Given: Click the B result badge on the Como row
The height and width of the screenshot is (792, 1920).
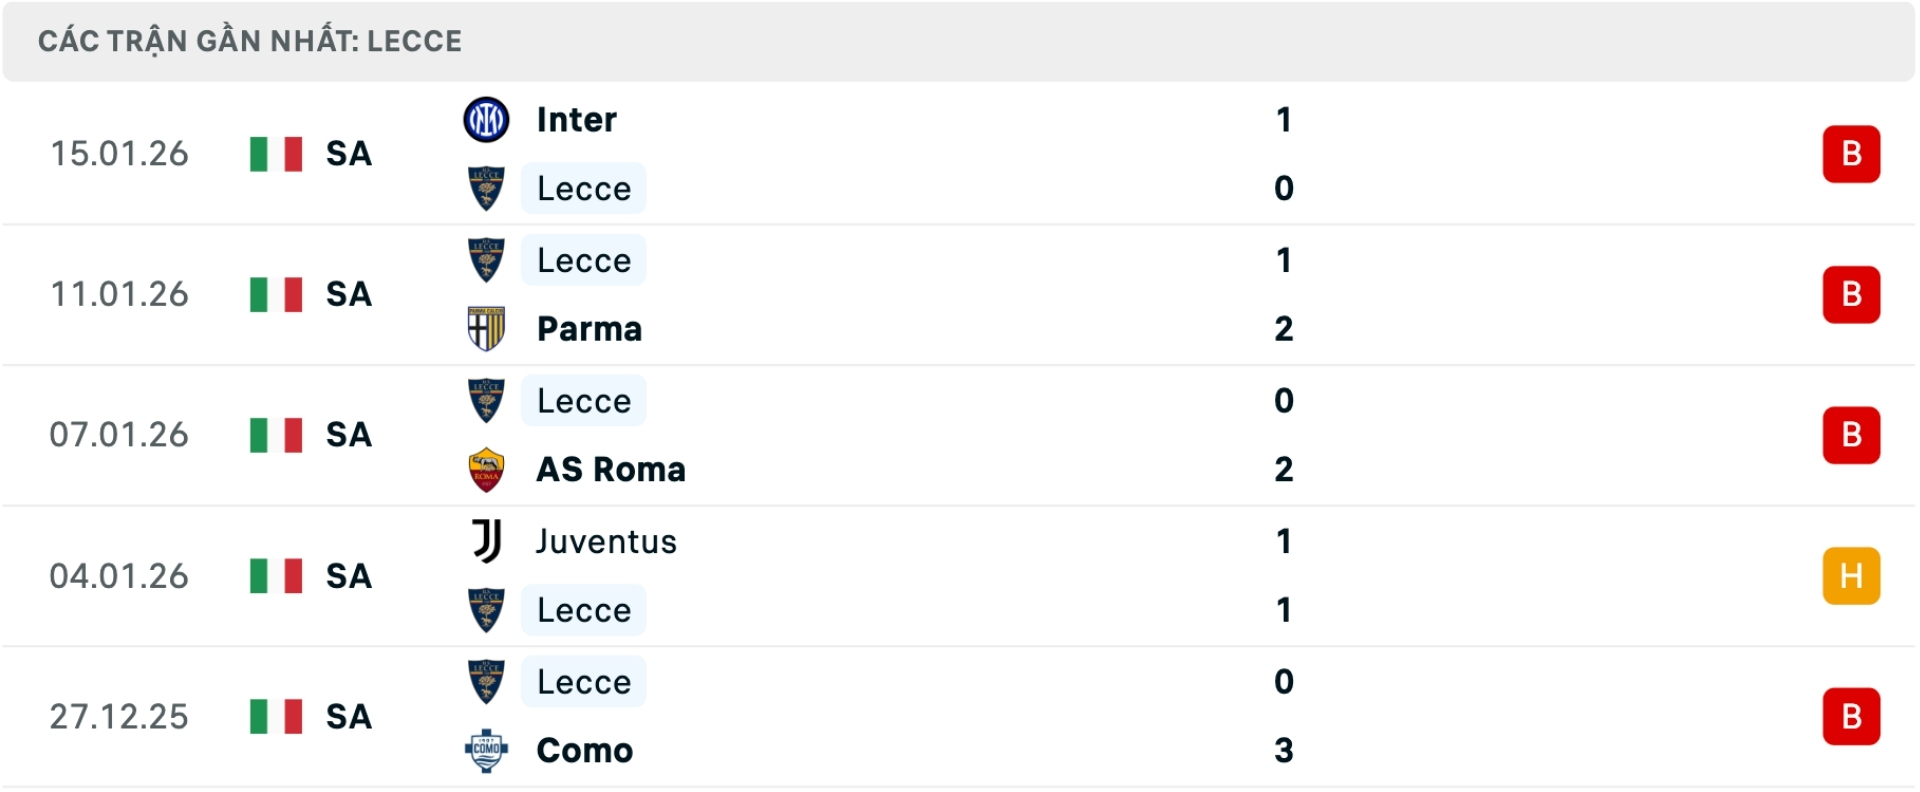Looking at the screenshot, I should pos(1852,716).
